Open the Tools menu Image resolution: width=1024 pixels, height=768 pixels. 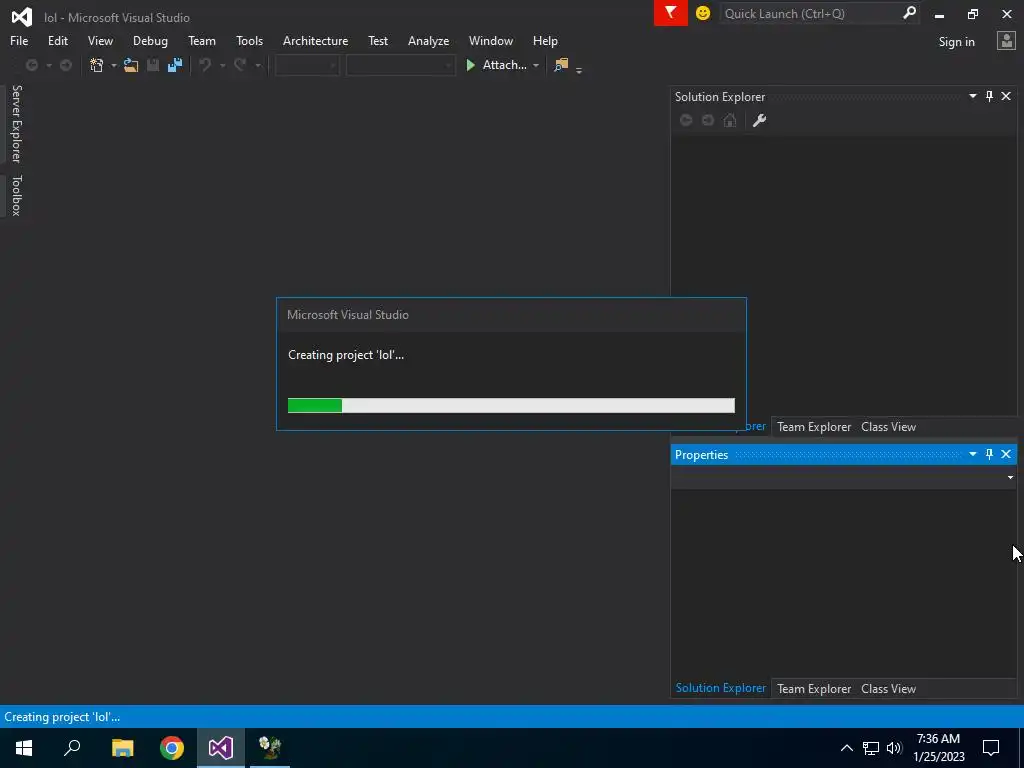coord(249,40)
